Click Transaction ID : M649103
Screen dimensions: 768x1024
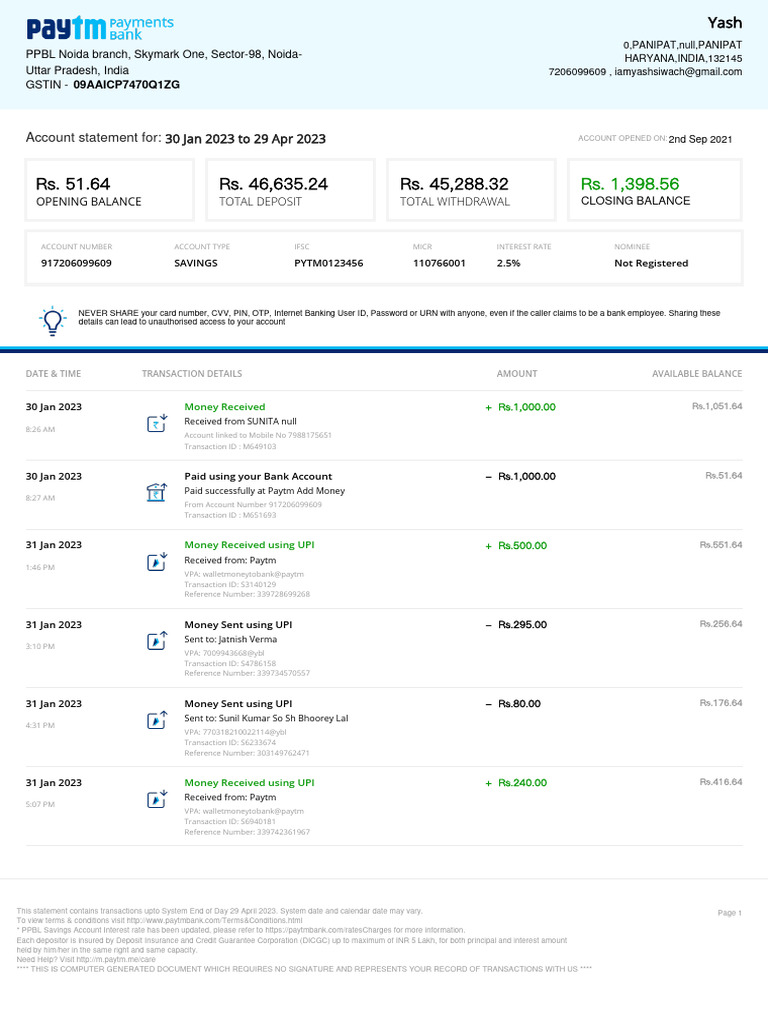pyautogui.click(x=230, y=447)
